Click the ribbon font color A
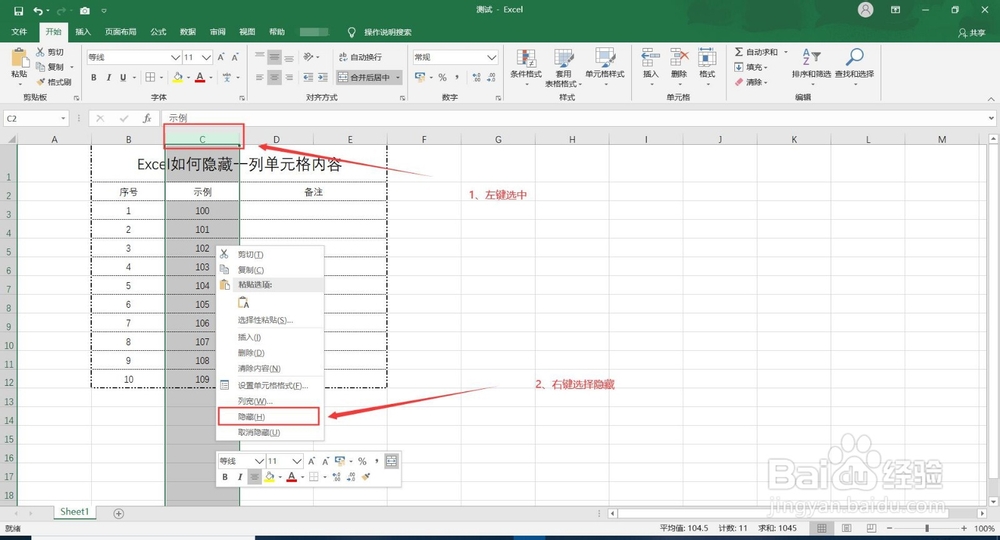Screen dimensions: 1000x540 200,77
